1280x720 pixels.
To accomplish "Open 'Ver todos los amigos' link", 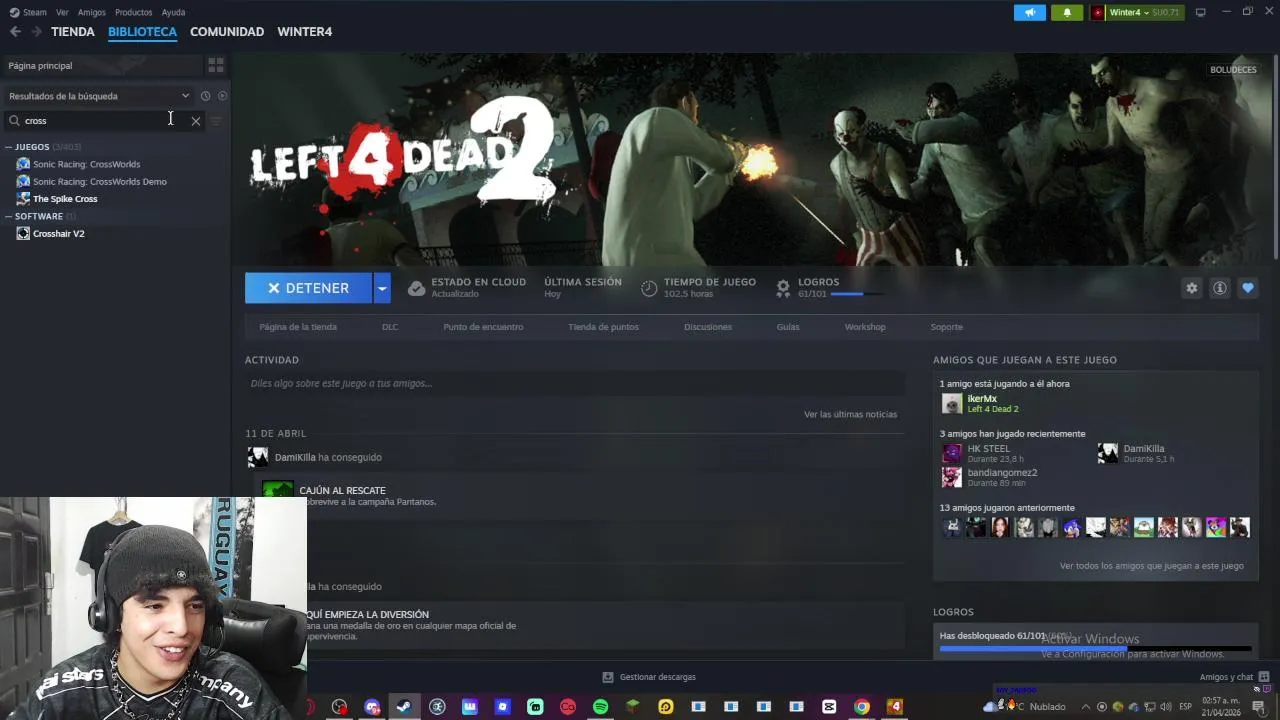I will (1151, 566).
